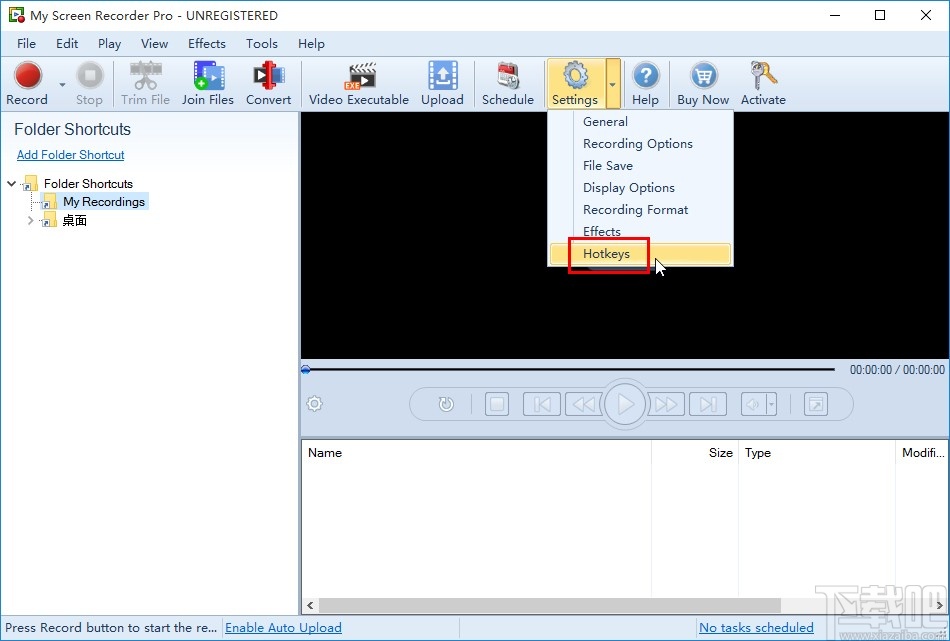This screenshot has height=641, width=950.
Task: Expand the 桌面 folder tree node
Action: click(30, 221)
